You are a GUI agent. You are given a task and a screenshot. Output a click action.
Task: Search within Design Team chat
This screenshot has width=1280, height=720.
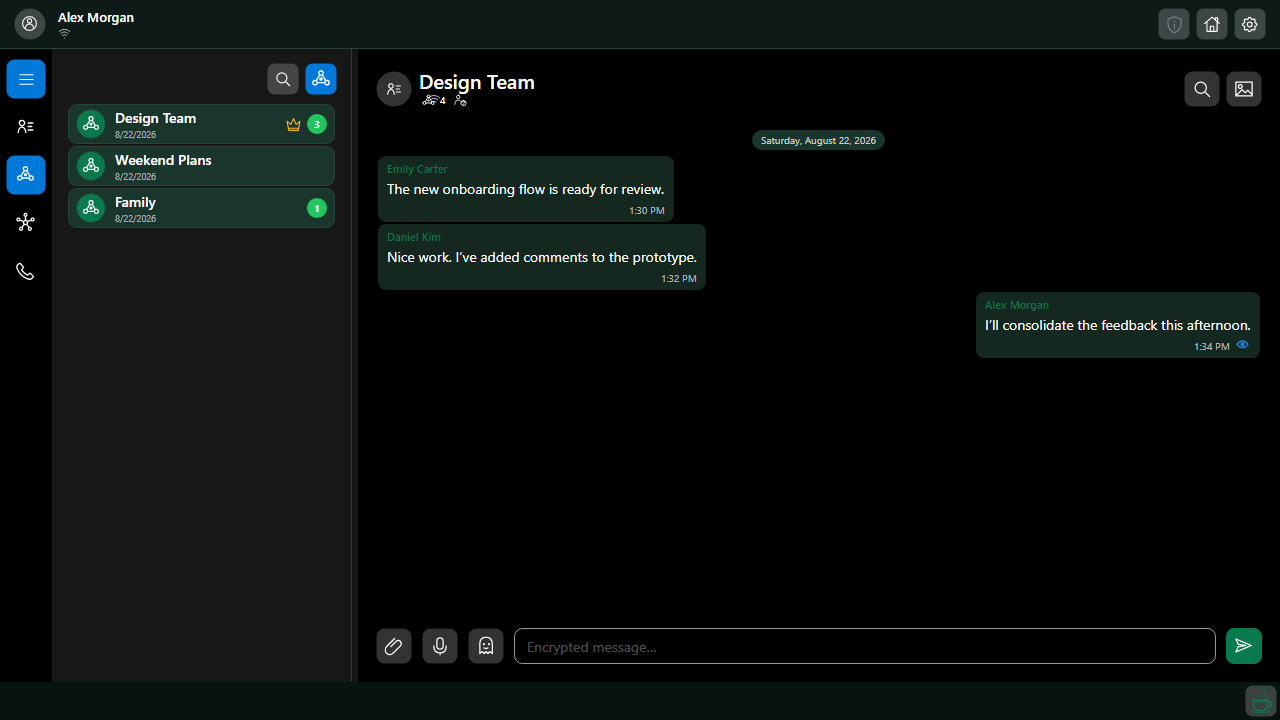[x=1202, y=89]
